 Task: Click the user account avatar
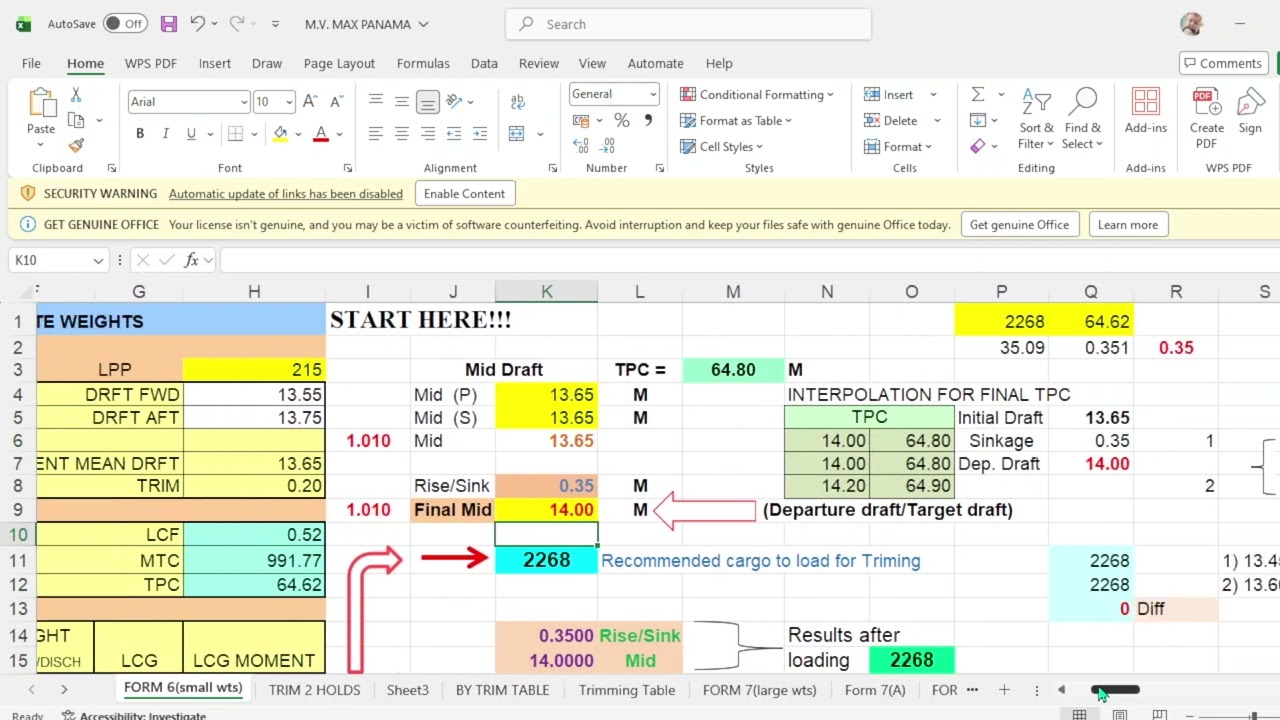(1191, 24)
